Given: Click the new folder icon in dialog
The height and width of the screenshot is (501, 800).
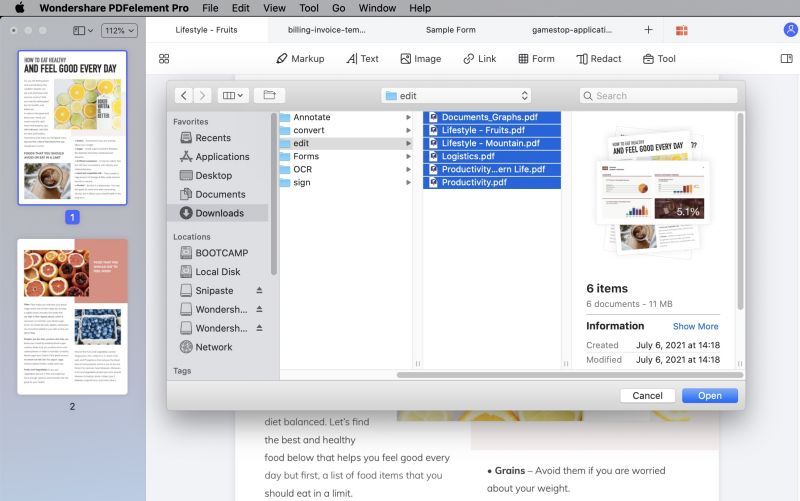Looking at the screenshot, I should coord(269,95).
